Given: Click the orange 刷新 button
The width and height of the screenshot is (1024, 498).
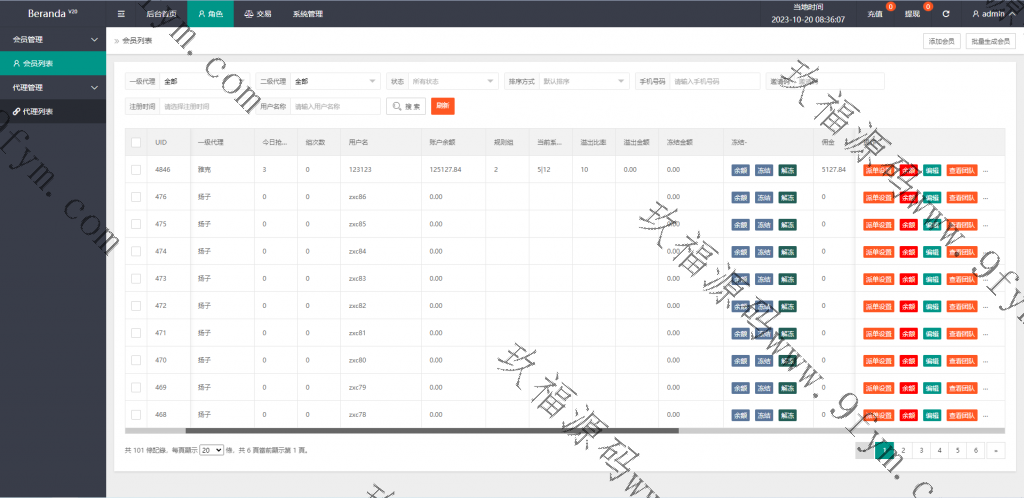Looking at the screenshot, I should (443, 106).
